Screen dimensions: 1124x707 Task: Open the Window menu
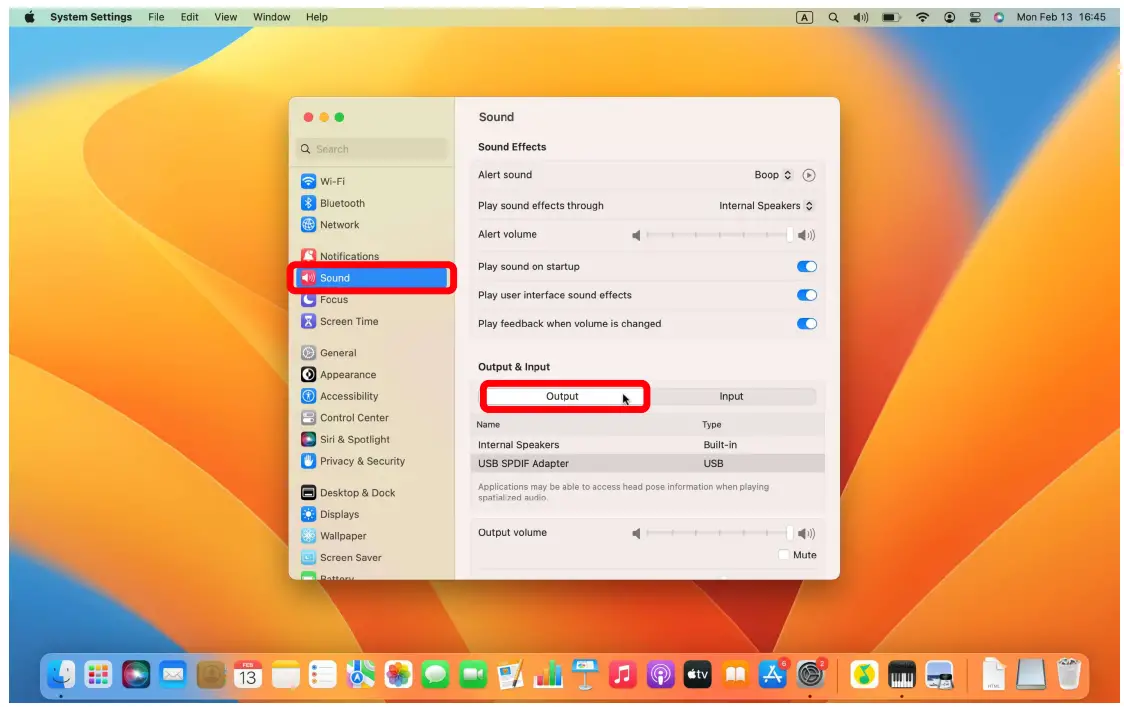[272, 17]
